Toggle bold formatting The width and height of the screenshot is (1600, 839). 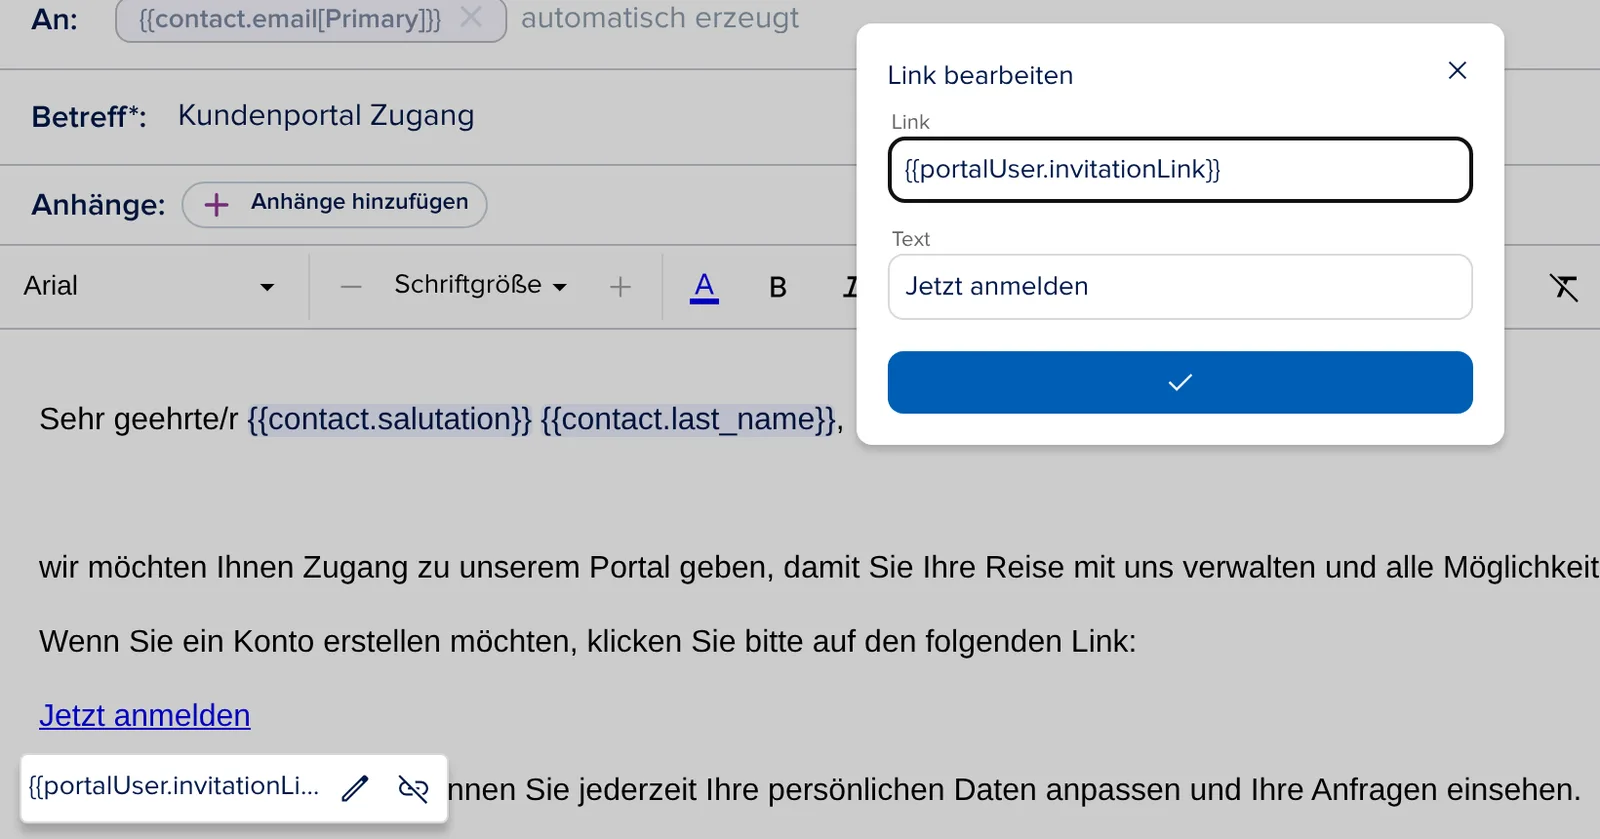coord(778,288)
